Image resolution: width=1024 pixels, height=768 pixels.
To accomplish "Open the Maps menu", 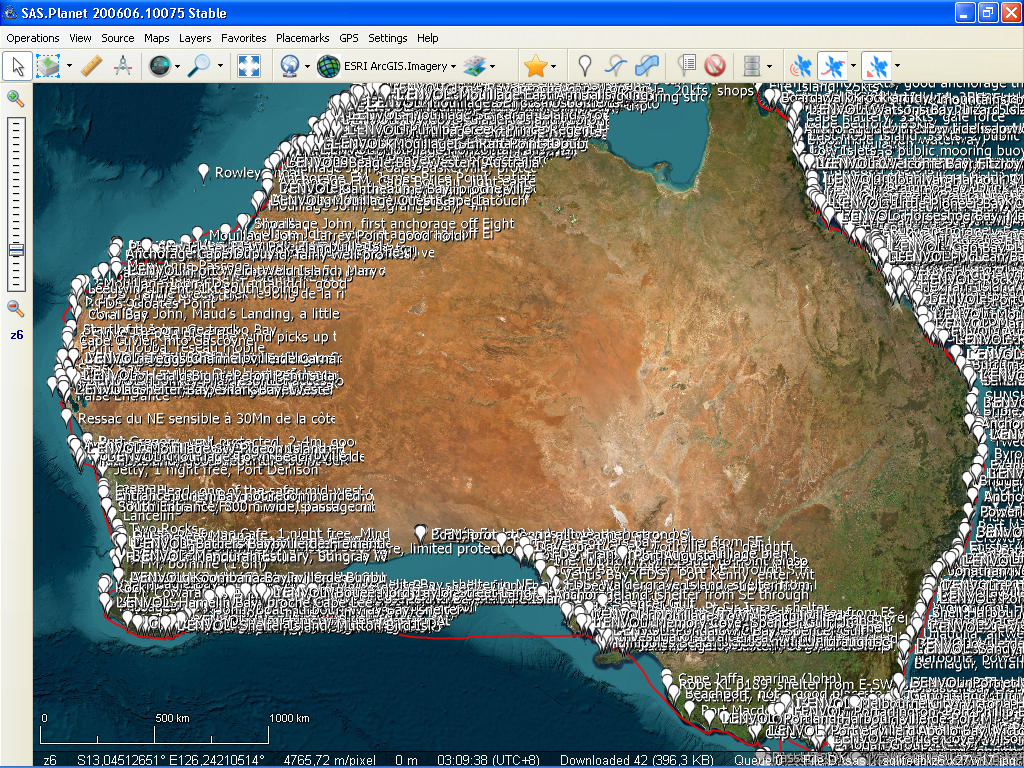I will pyautogui.click(x=157, y=38).
